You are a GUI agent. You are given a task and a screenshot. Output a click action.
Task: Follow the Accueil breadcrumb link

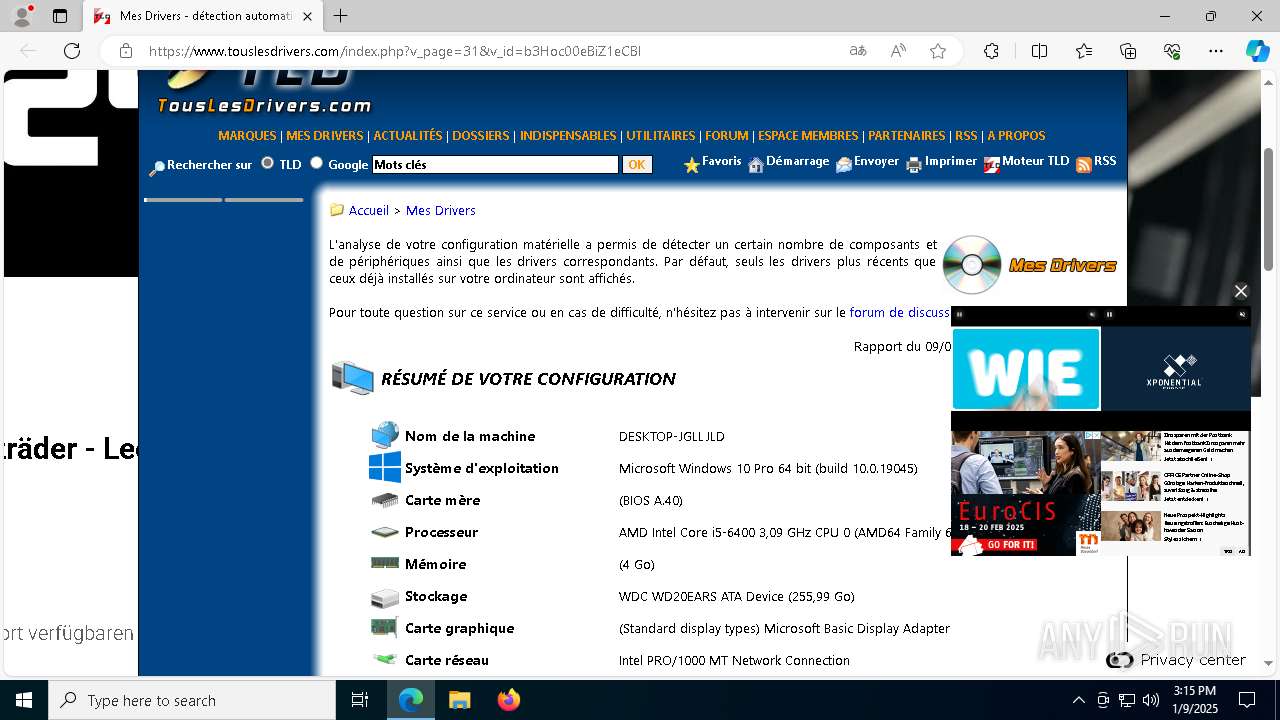tap(369, 210)
